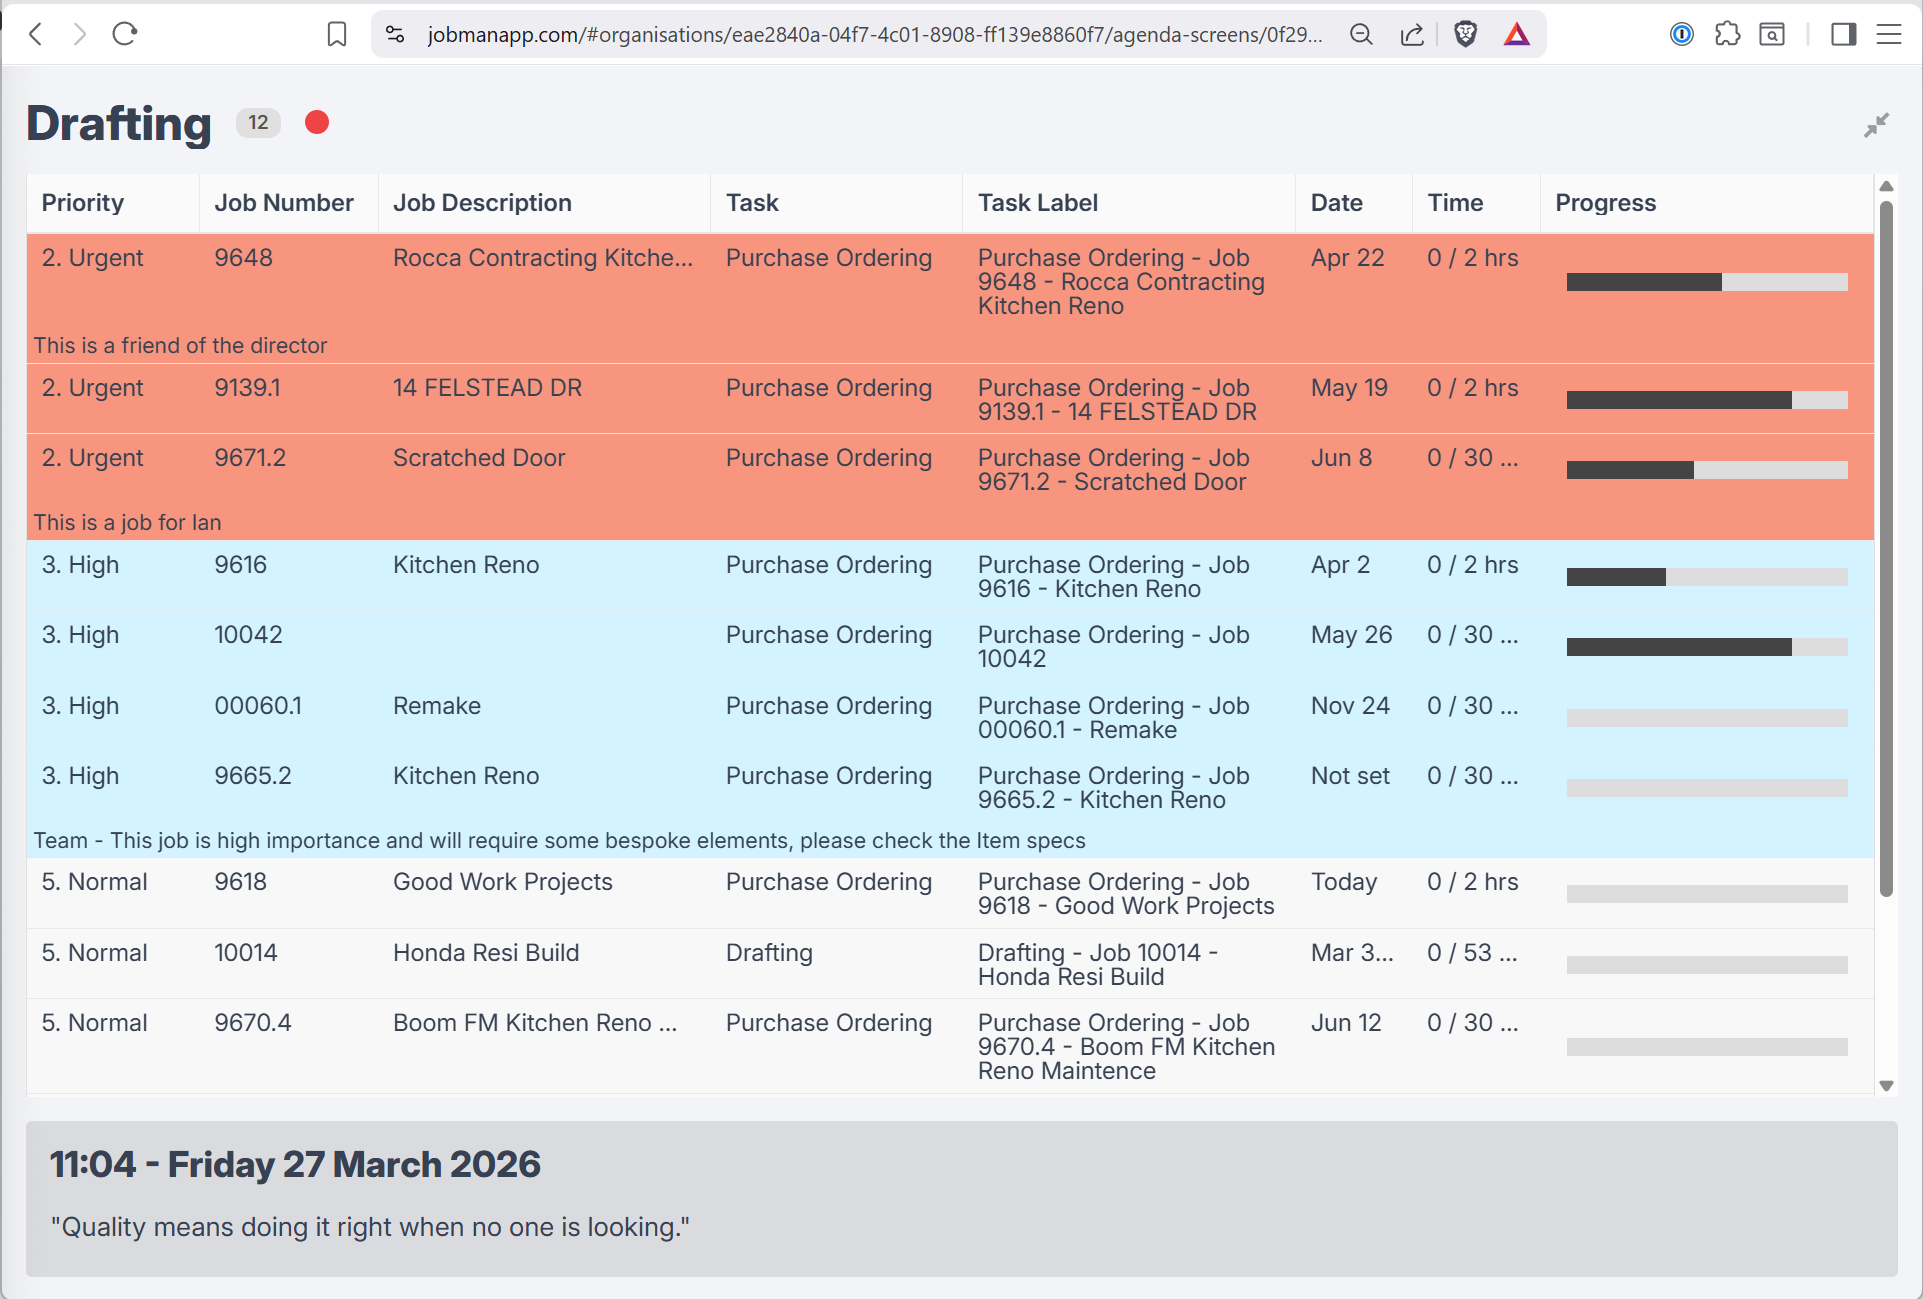Image resolution: width=1923 pixels, height=1299 pixels.
Task: Click progress bar for job 9139.1
Action: [x=1706, y=400]
